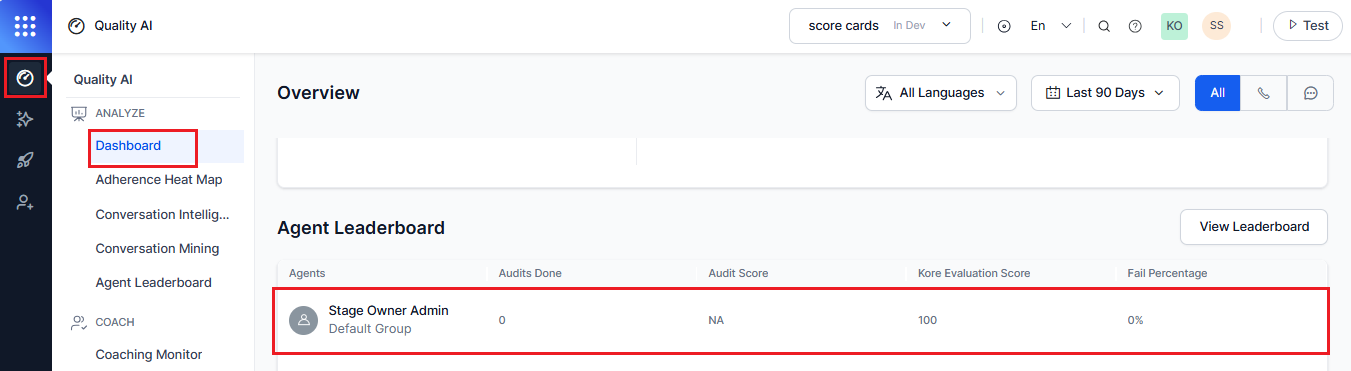Click the View Leaderboard button
The width and height of the screenshot is (1351, 371).
tap(1254, 227)
